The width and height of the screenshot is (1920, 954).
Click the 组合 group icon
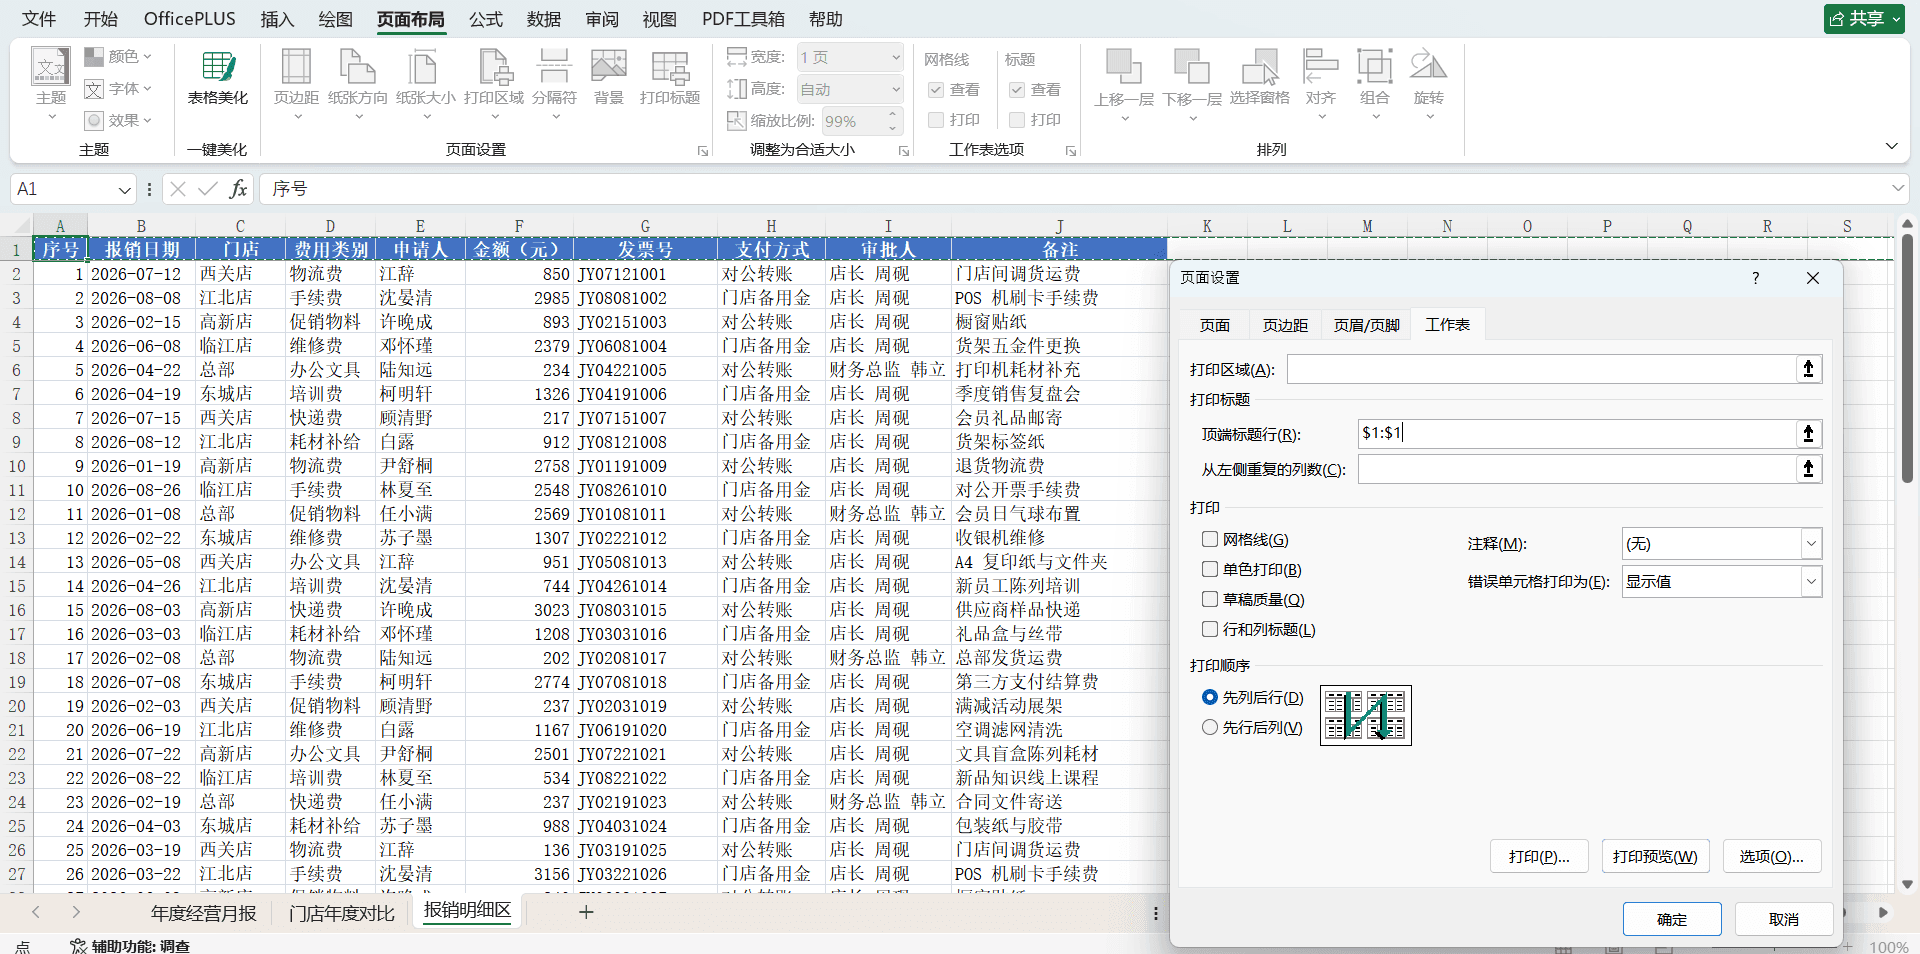click(1374, 66)
